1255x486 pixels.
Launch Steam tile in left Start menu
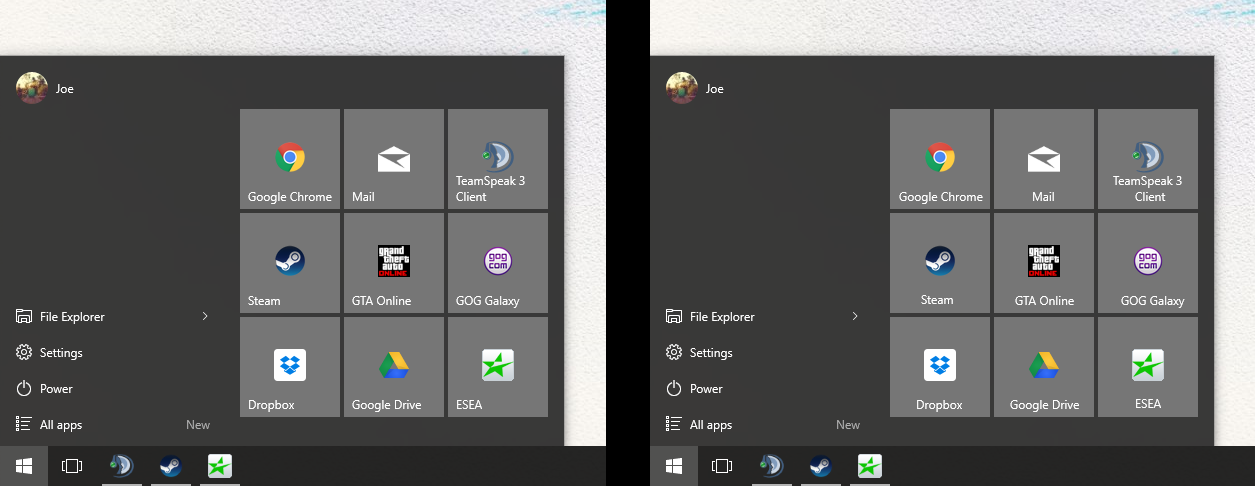click(290, 263)
